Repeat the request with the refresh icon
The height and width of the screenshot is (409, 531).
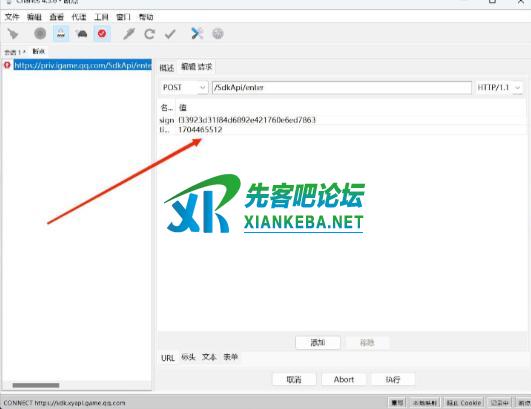tap(149, 34)
